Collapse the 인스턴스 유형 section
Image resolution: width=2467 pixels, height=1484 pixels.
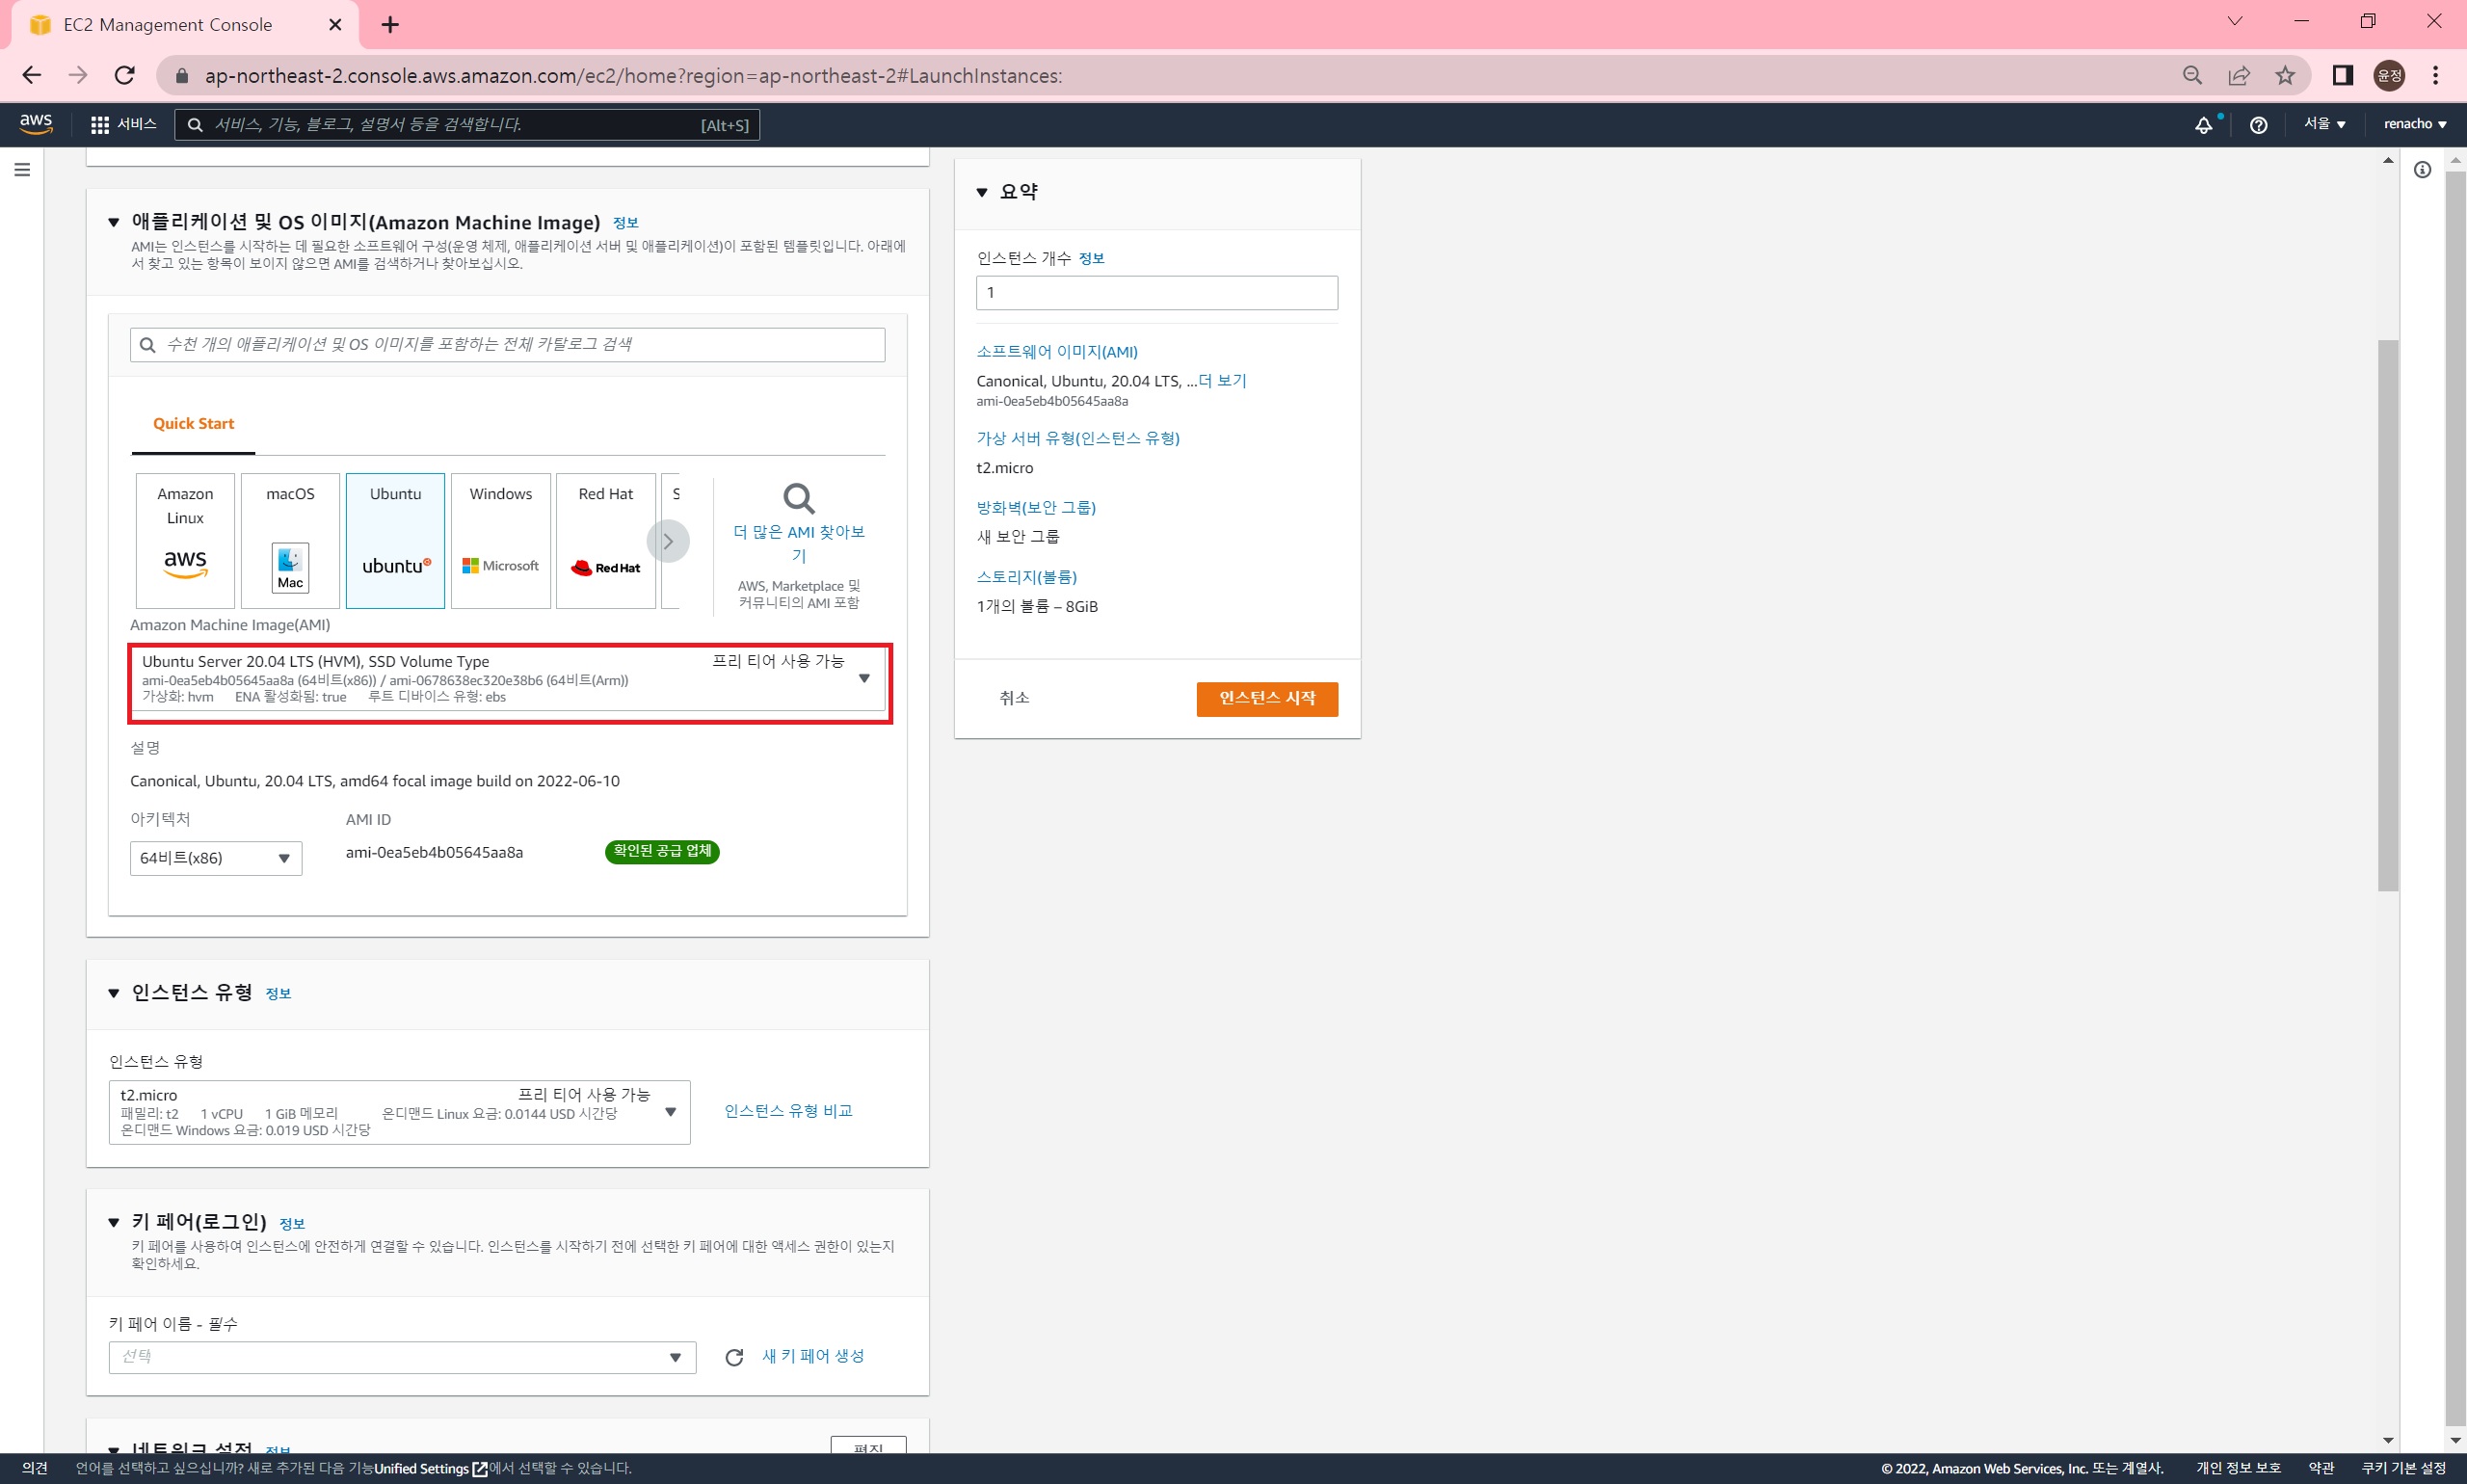click(114, 993)
